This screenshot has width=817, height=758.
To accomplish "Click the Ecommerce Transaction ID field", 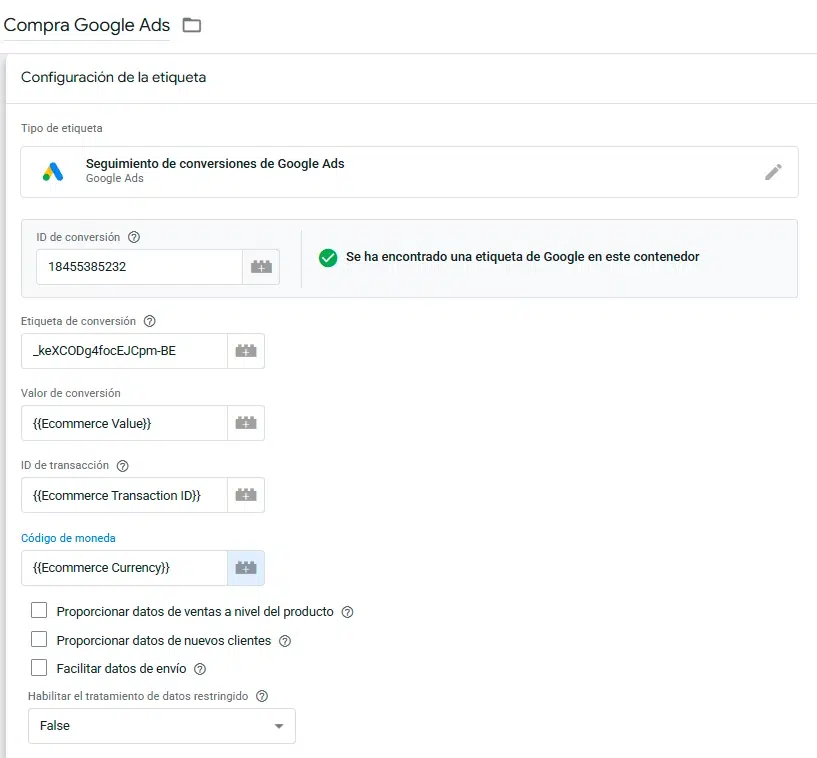I will [x=125, y=495].
